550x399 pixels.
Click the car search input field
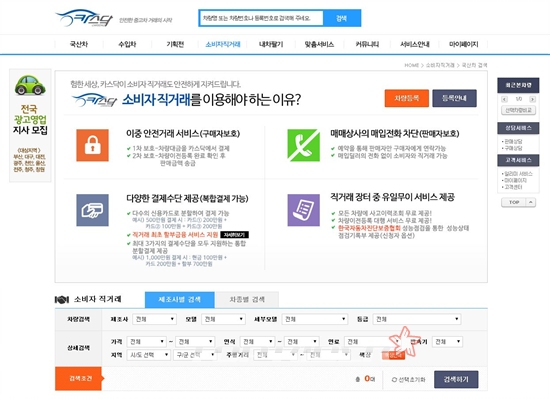click(x=261, y=18)
